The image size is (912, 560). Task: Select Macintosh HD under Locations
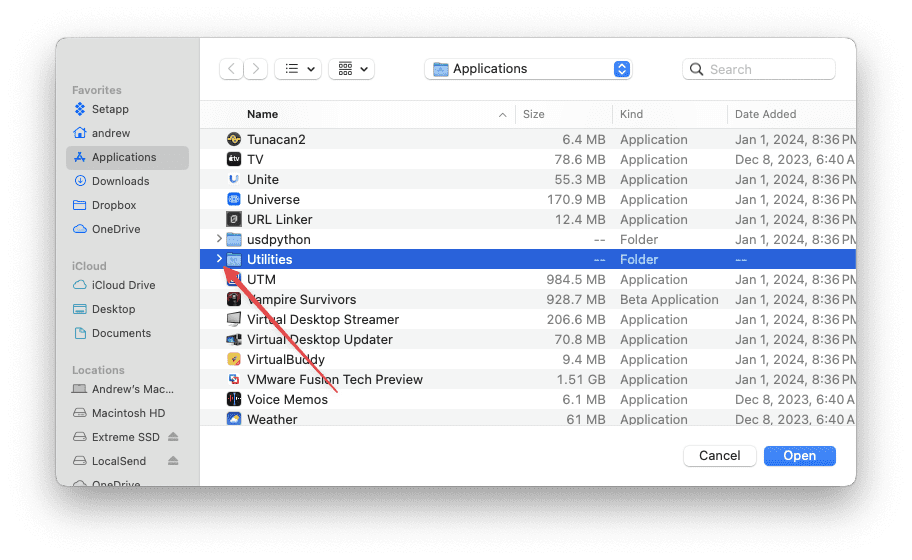coord(127,413)
